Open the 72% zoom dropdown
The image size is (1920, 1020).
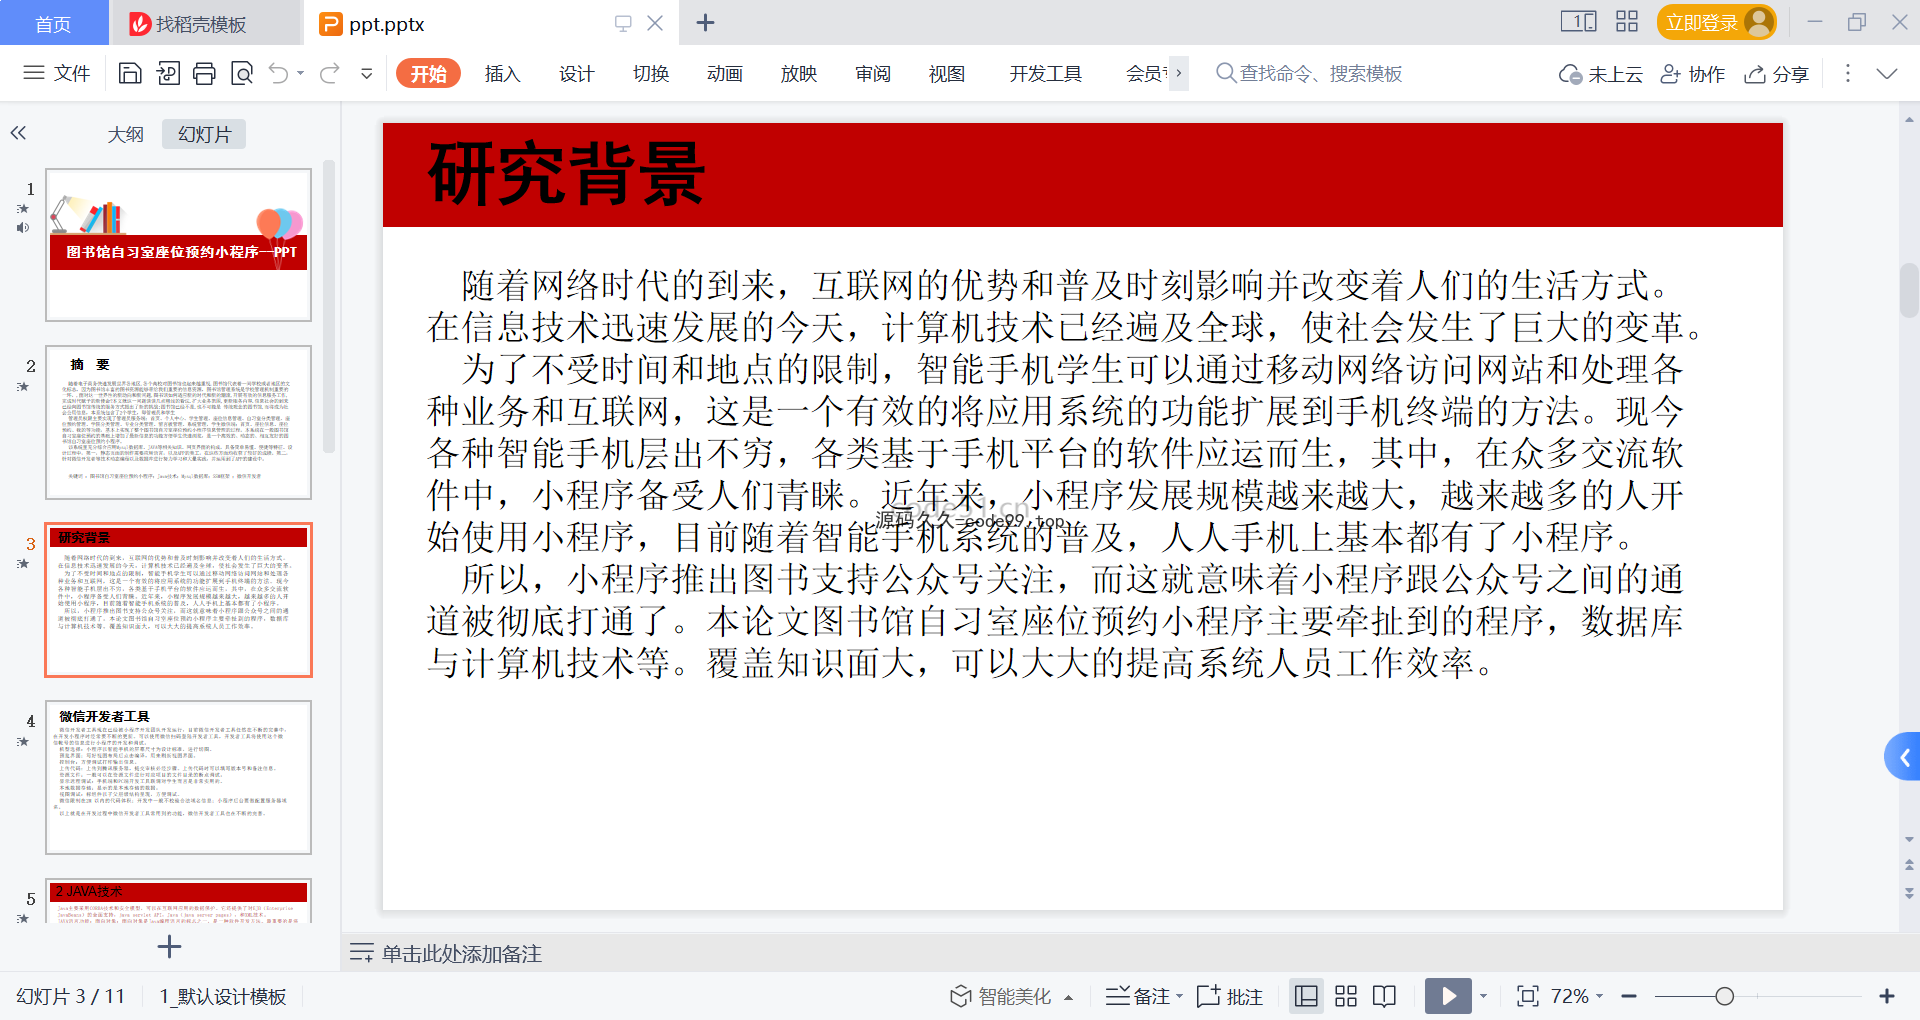[x=1577, y=996]
